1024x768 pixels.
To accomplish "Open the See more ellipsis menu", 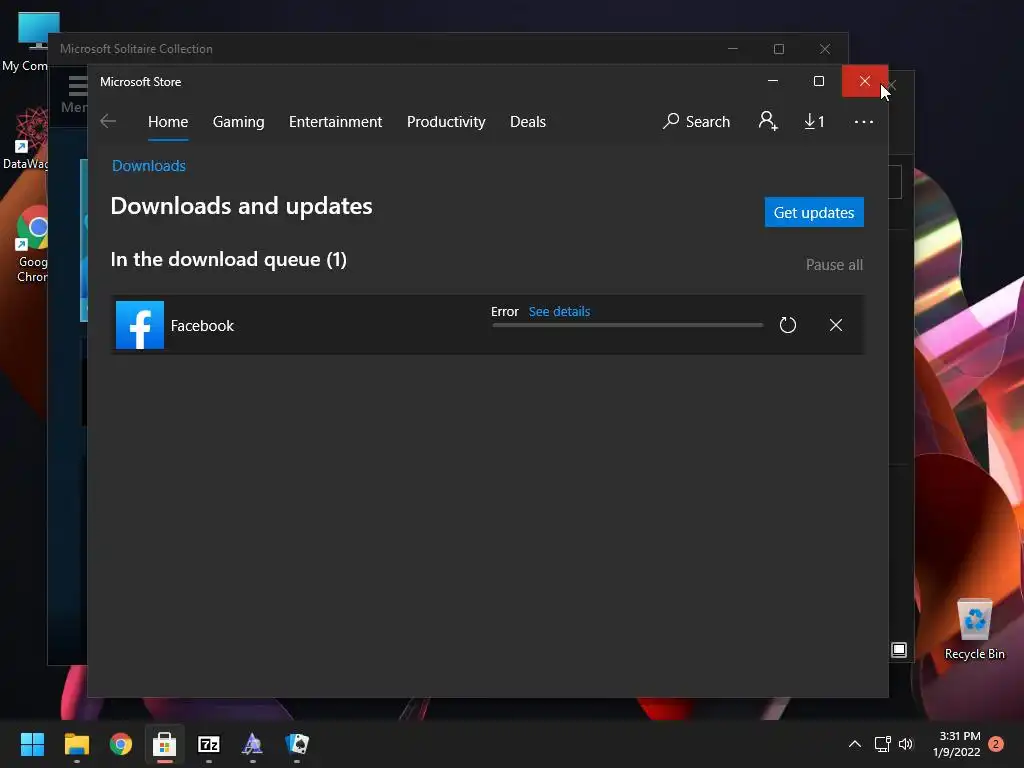I will (863, 122).
